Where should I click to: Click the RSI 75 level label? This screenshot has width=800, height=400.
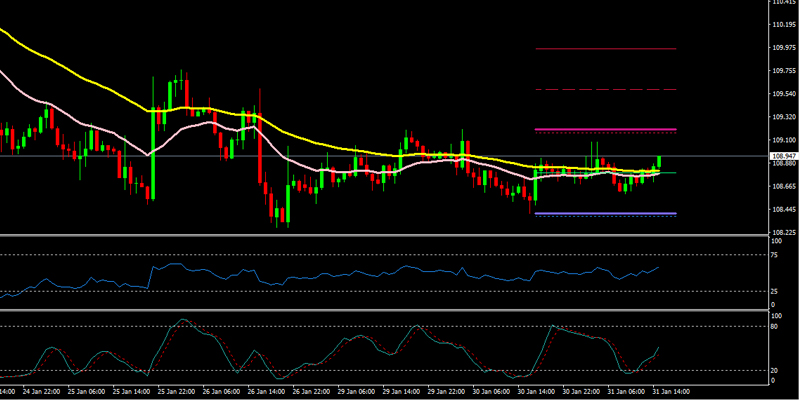[776, 255]
